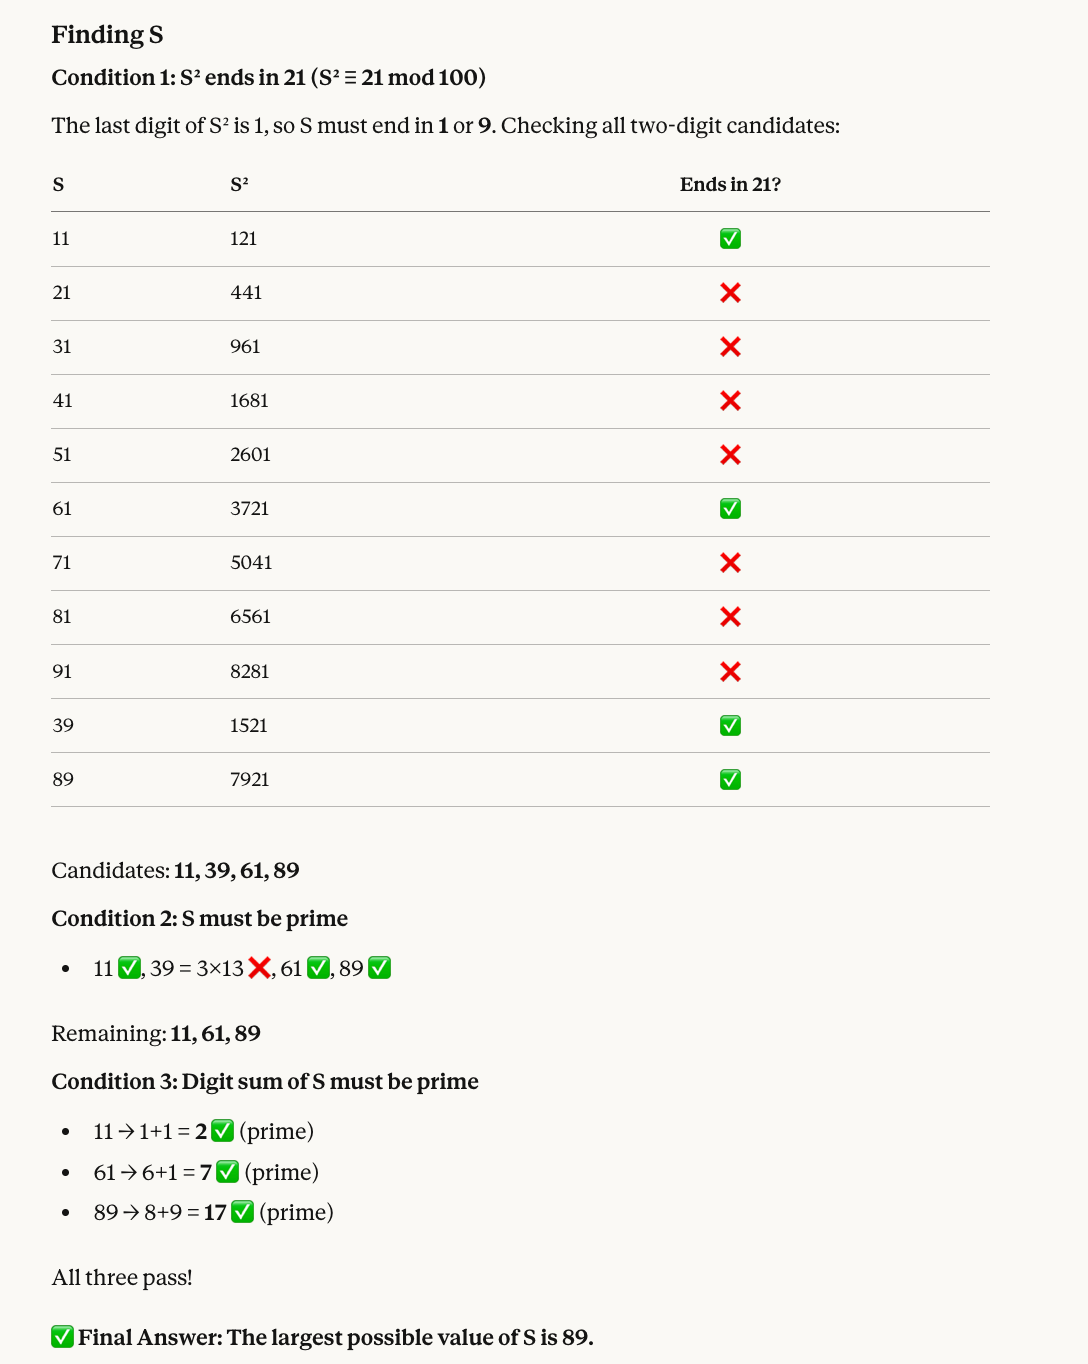Click the green checkmark in the 7921 row
Image resolution: width=1088 pixels, height=1364 pixels.
click(730, 779)
